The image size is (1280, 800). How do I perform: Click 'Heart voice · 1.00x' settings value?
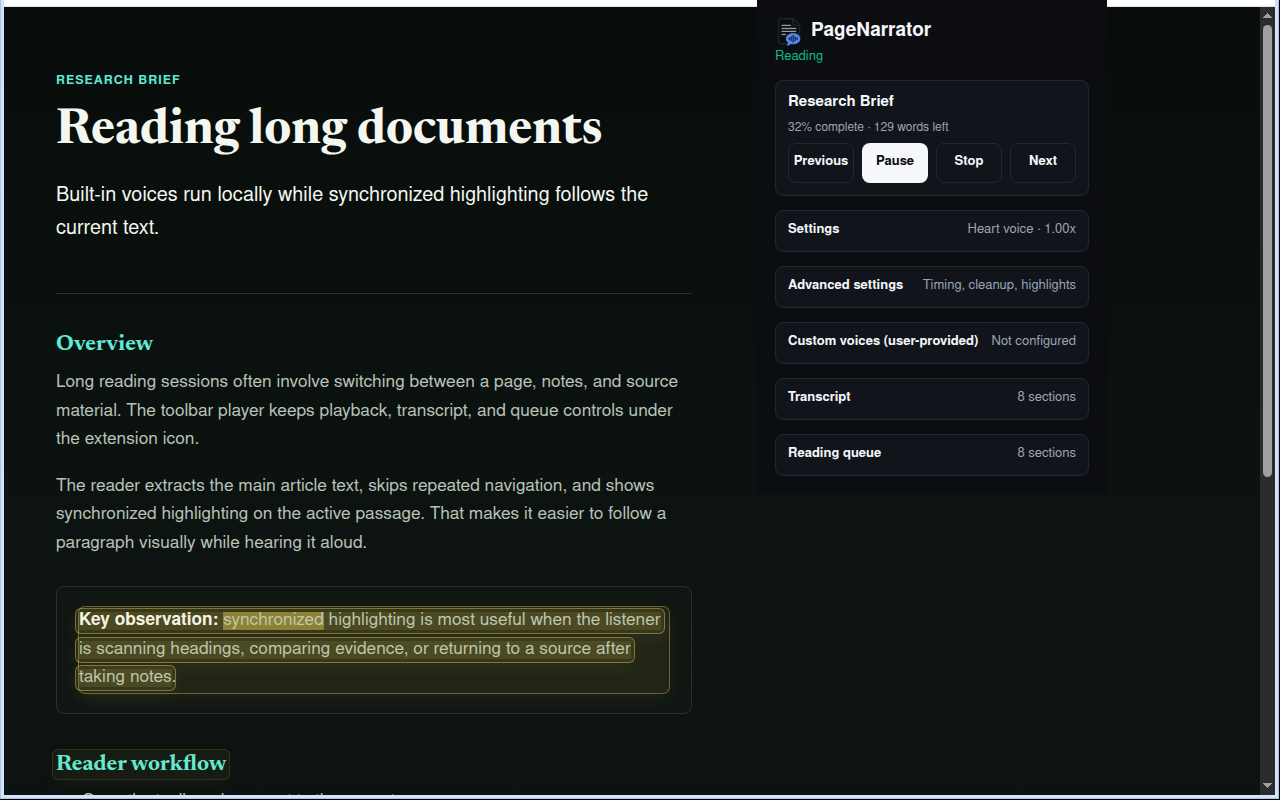(1021, 229)
